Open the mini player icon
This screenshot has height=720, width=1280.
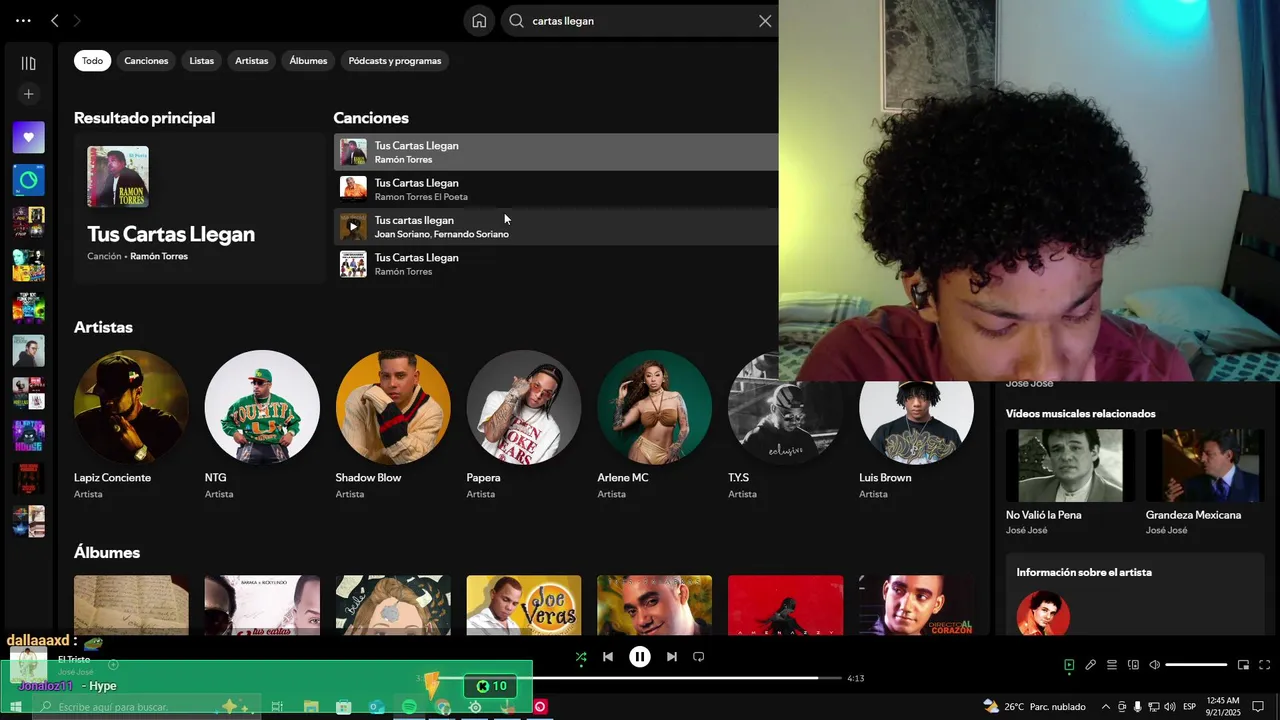point(1243,665)
